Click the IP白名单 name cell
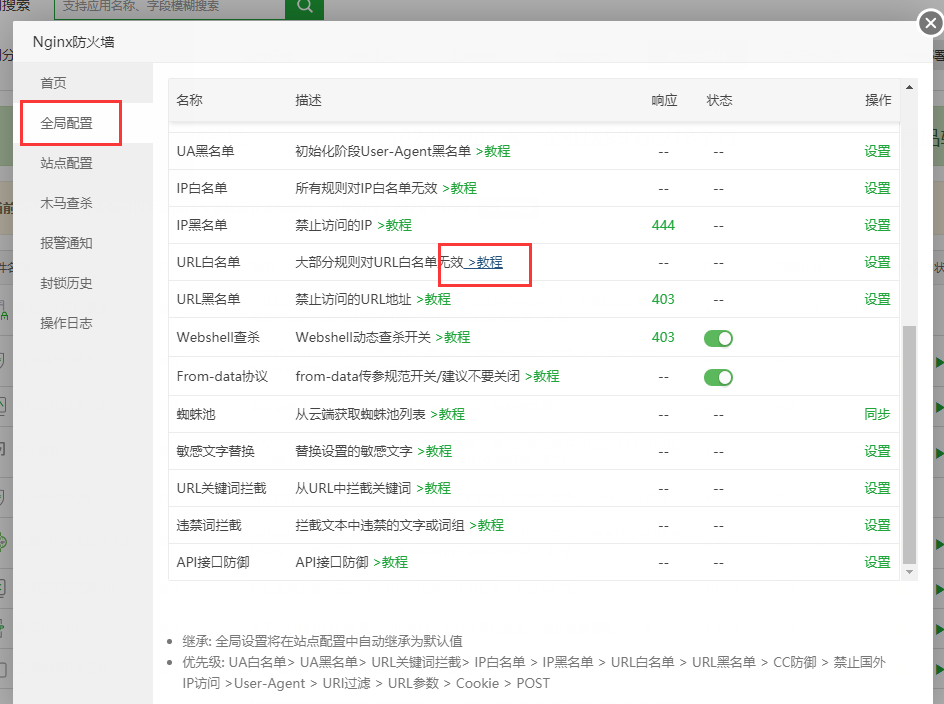Viewport: 944px width, 704px height. pos(202,188)
